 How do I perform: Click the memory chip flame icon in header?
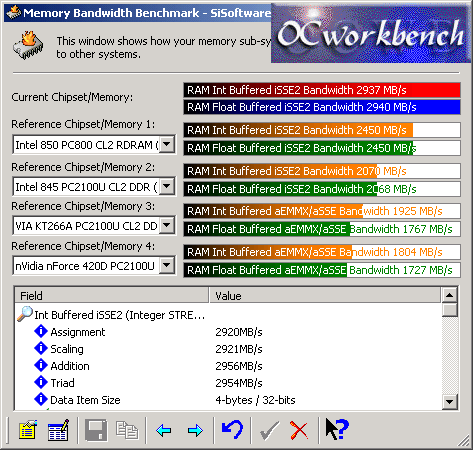pos(28,46)
